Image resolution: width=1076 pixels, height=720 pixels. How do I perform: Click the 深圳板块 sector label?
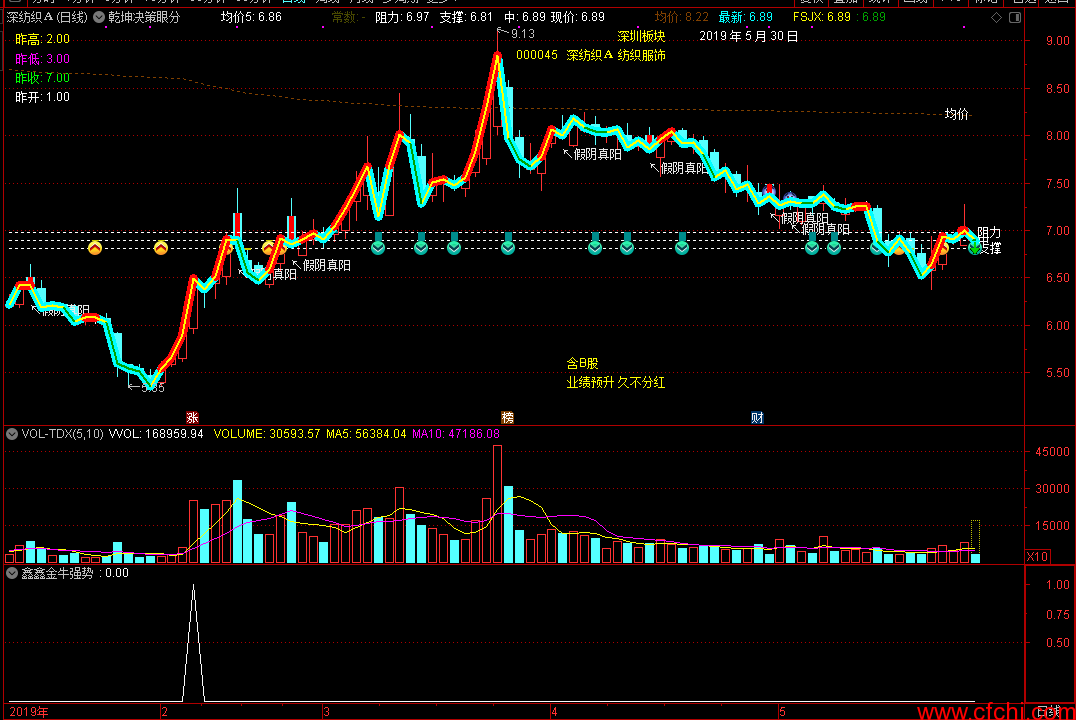tap(641, 36)
